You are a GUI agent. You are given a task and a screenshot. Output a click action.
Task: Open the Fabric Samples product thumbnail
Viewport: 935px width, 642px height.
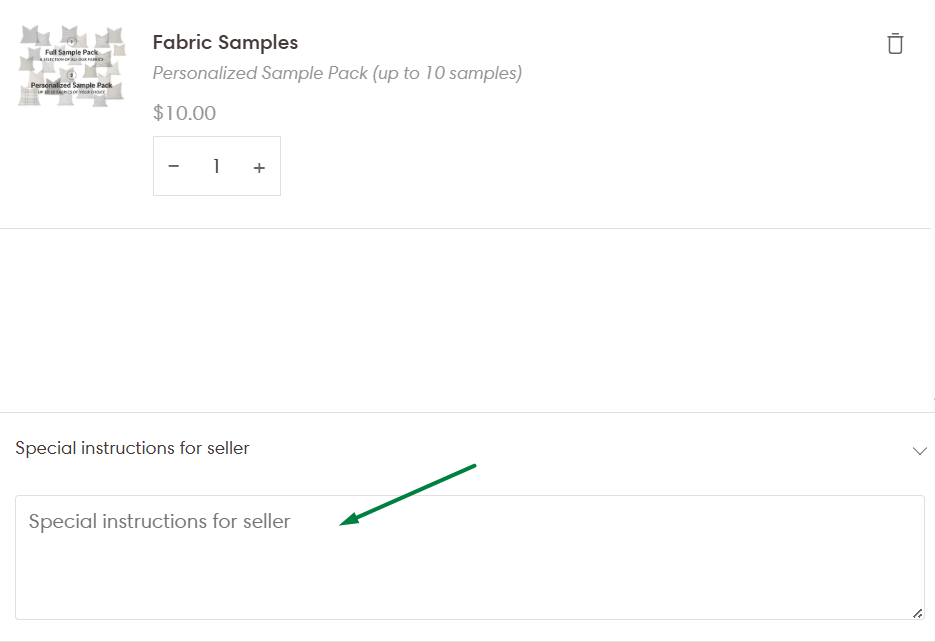coord(71,66)
